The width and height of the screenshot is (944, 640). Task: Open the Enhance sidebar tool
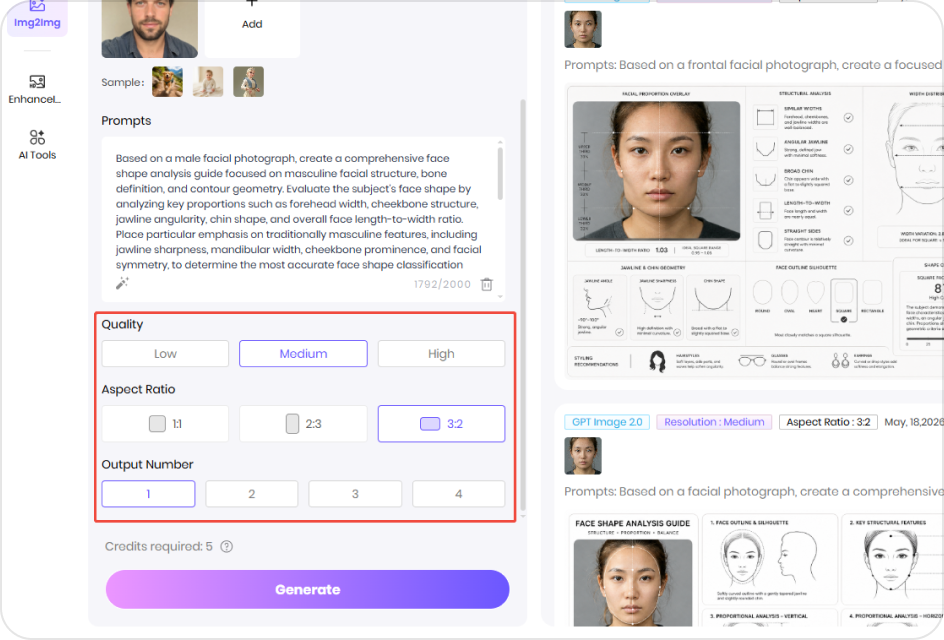pos(37,89)
